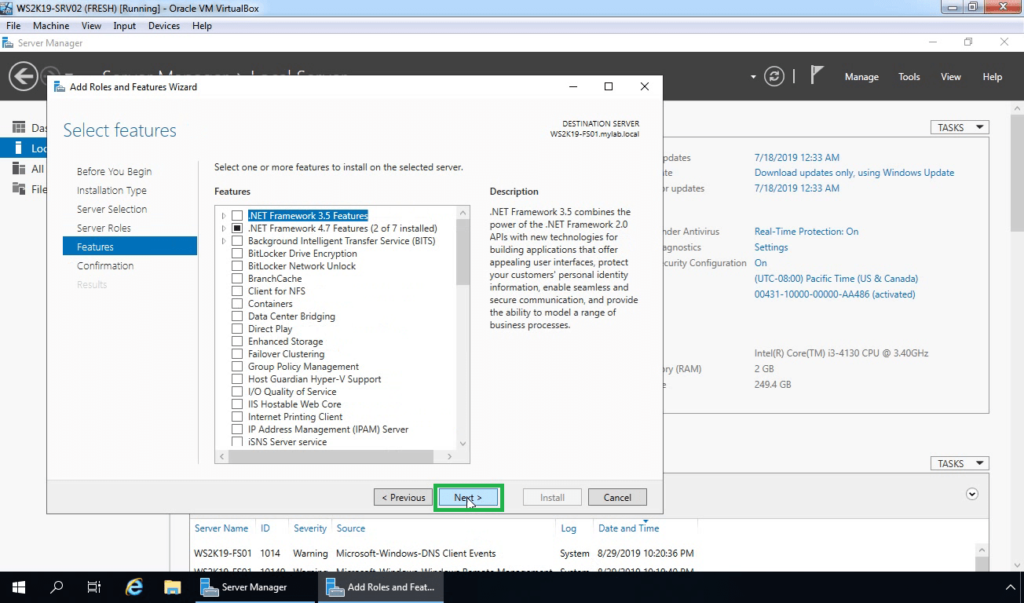Show hidden system tray icons chevron

click(x=1010, y=587)
